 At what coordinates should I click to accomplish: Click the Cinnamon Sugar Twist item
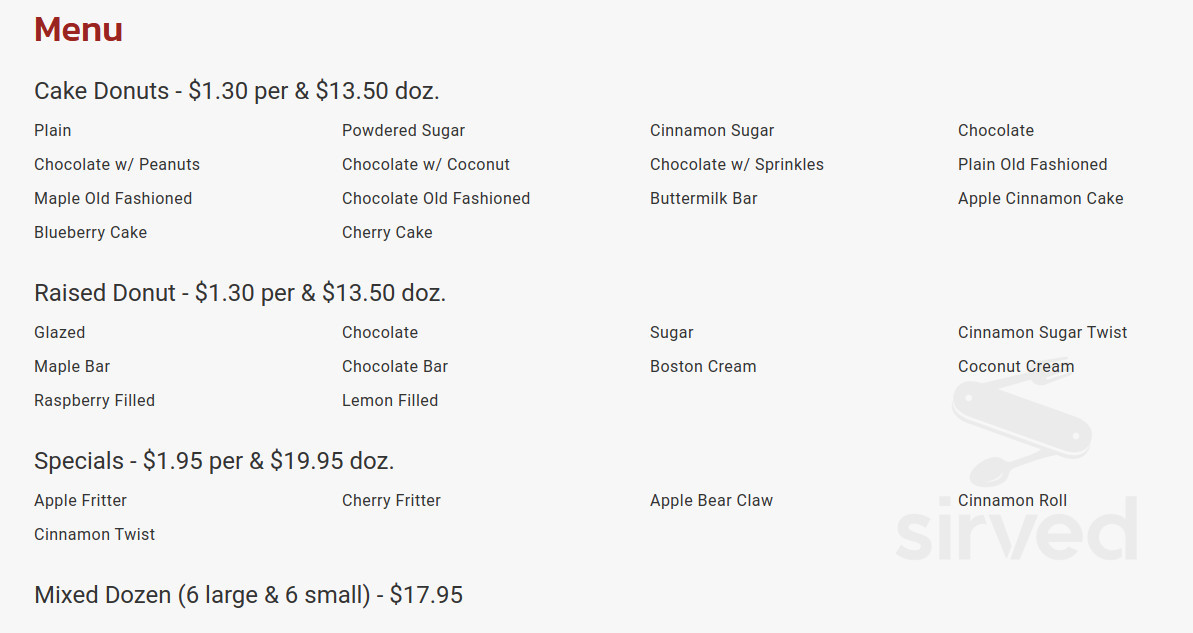[1042, 332]
